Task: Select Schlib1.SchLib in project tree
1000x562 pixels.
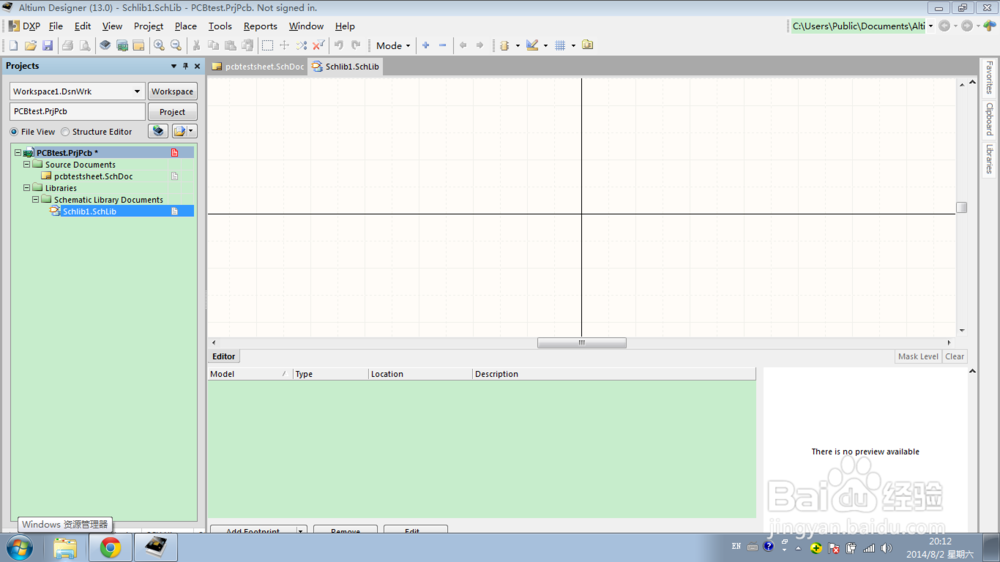Action: [89, 211]
